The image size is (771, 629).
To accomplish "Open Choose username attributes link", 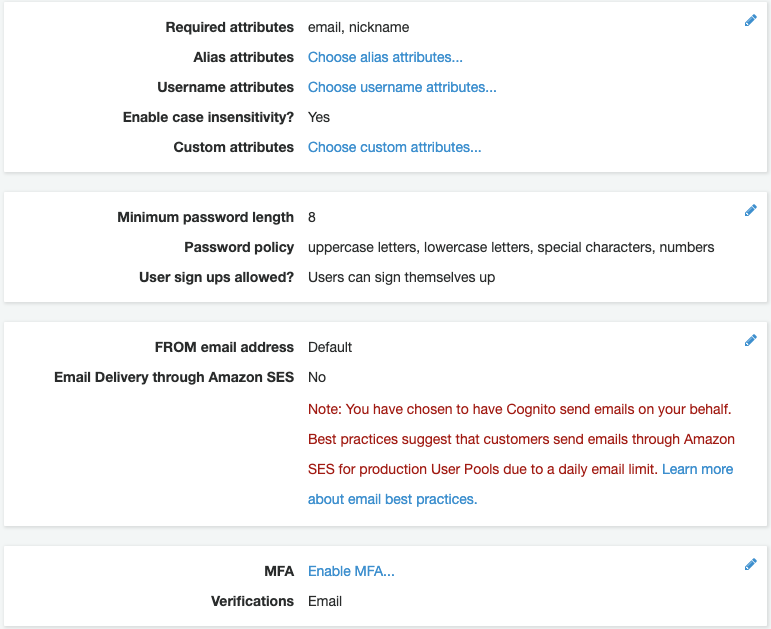I will coord(402,87).
